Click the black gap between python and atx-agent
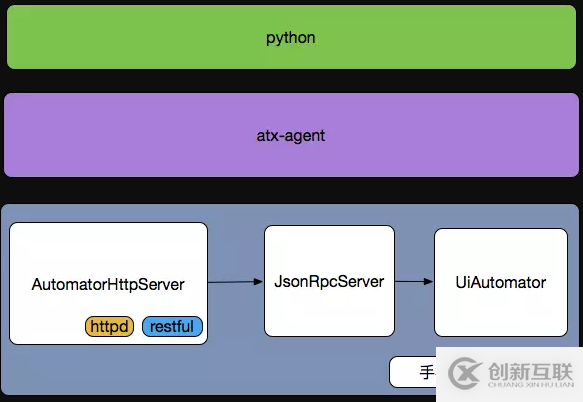This screenshot has height=402, width=583. coord(291,81)
